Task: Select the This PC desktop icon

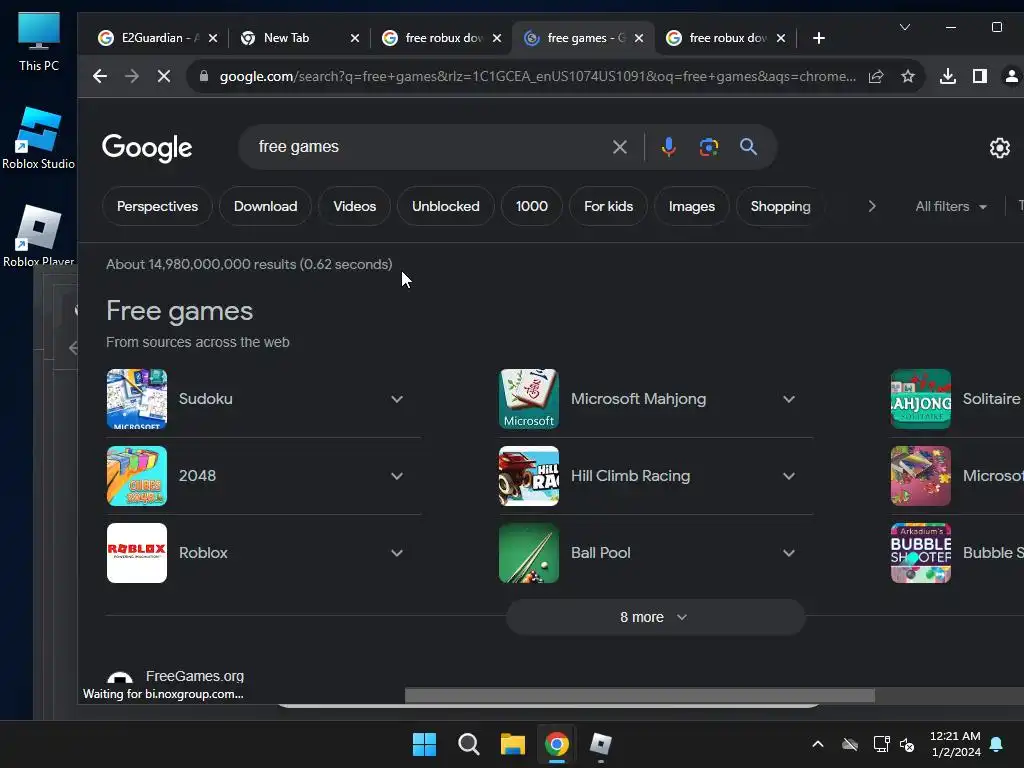Action: click(x=39, y=41)
